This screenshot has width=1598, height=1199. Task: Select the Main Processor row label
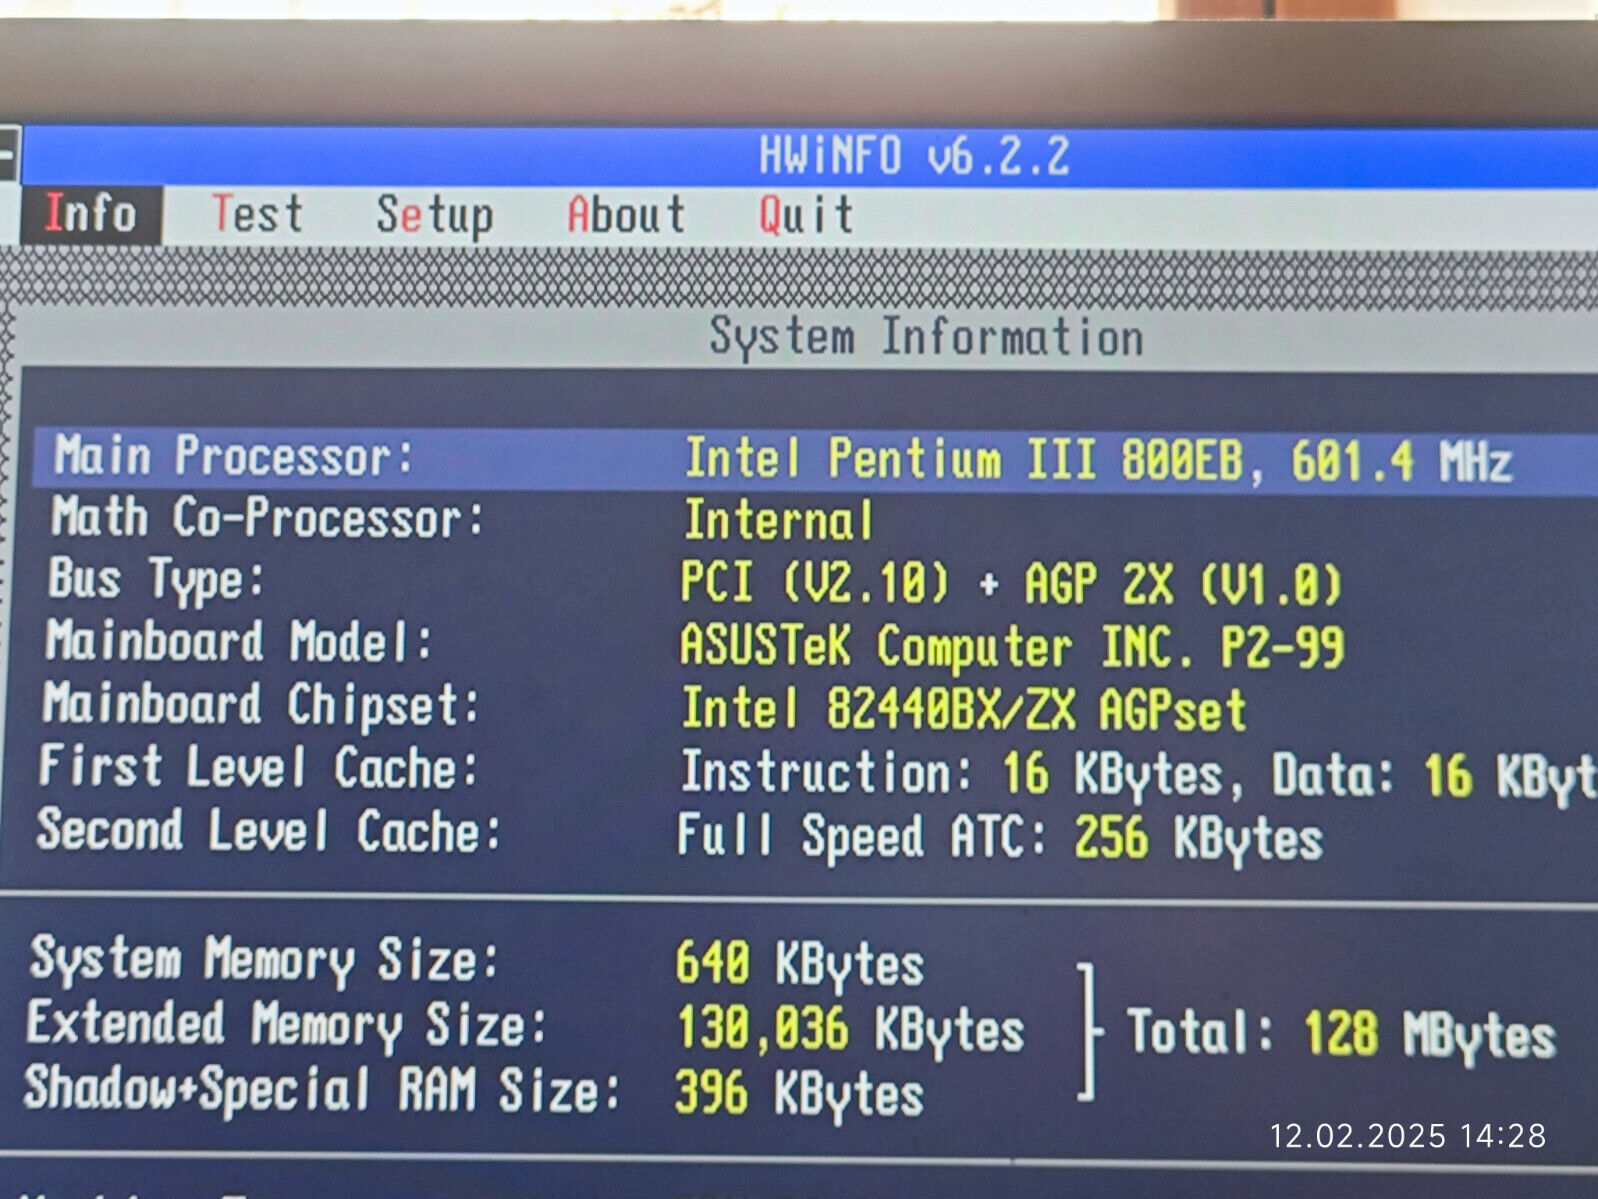click(x=232, y=456)
